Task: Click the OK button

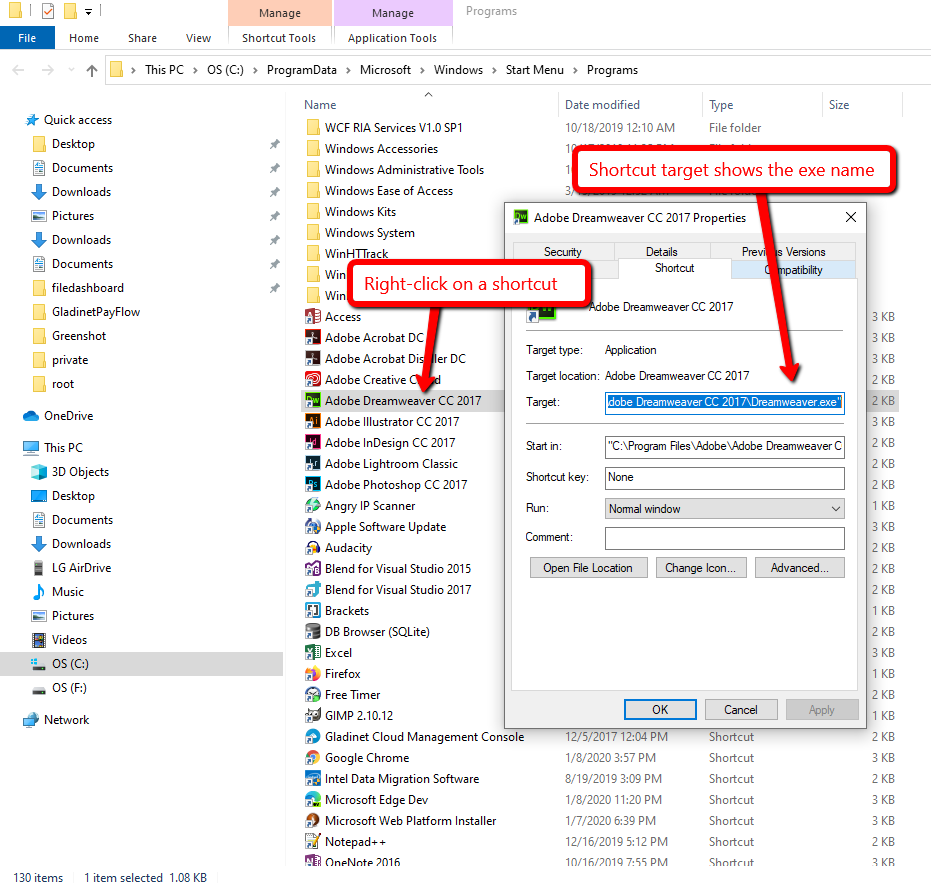Action: (660, 710)
